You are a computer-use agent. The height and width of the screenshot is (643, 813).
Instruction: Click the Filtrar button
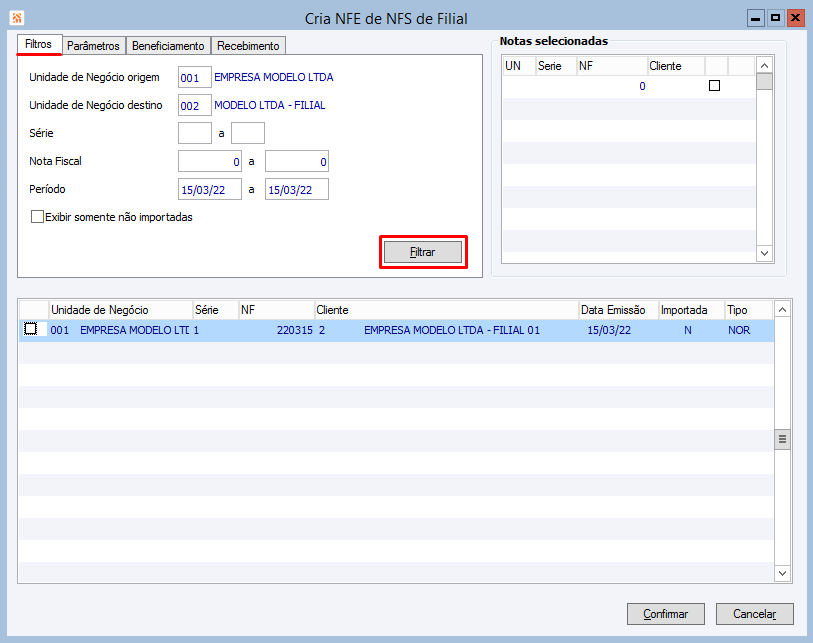[423, 252]
